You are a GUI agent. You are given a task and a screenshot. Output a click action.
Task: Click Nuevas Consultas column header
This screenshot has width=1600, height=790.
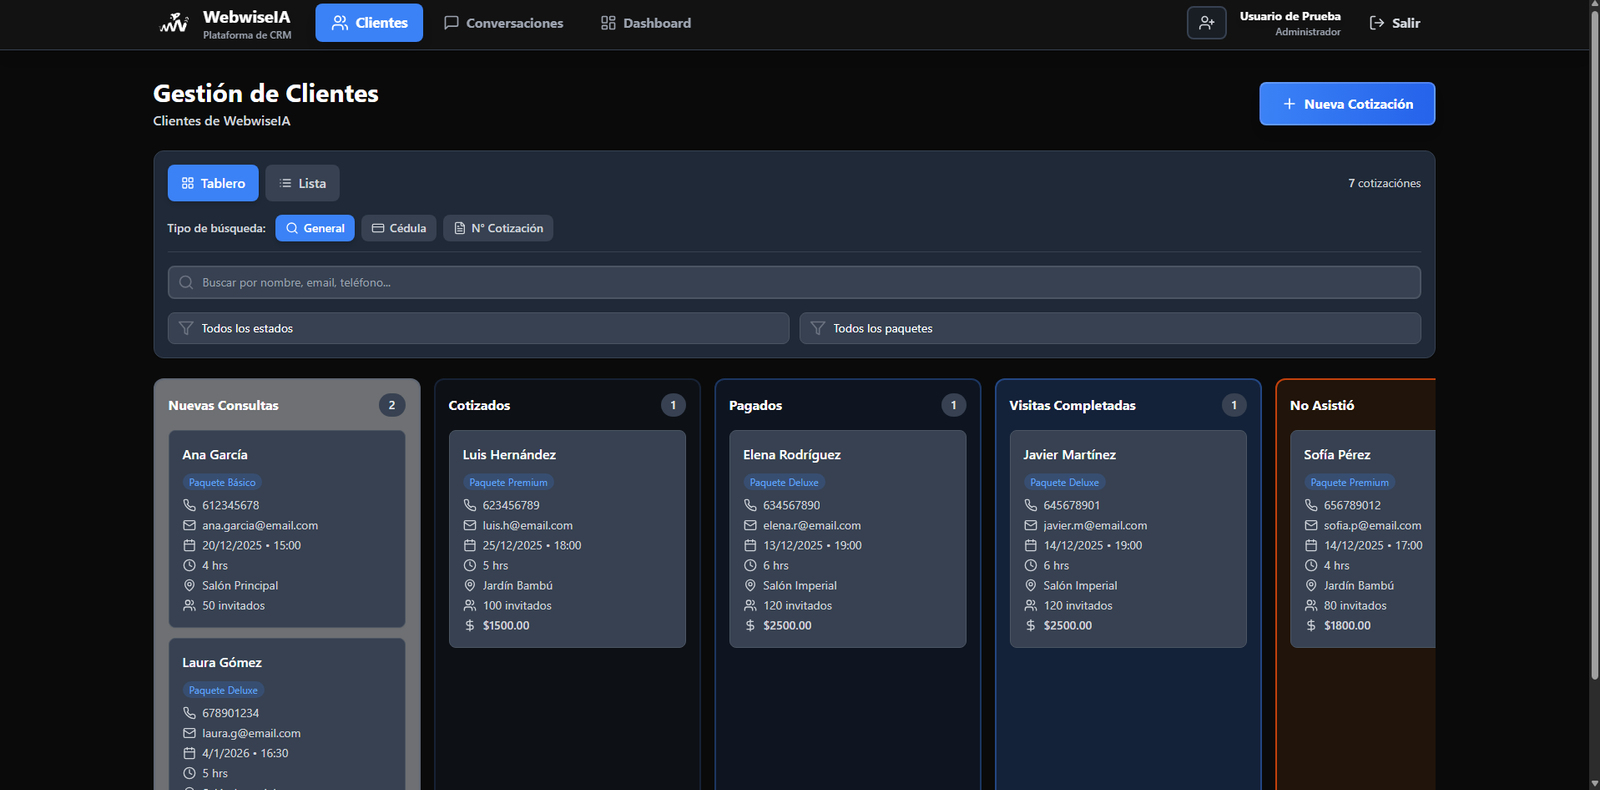223,405
